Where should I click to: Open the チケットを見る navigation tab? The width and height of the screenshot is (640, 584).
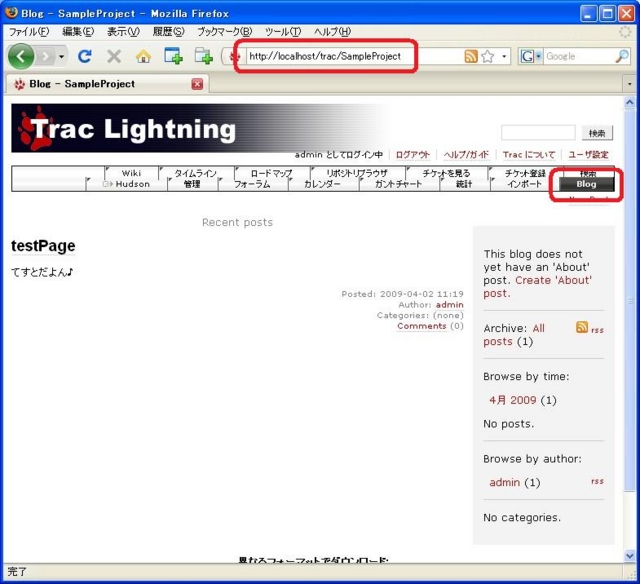coord(447,173)
